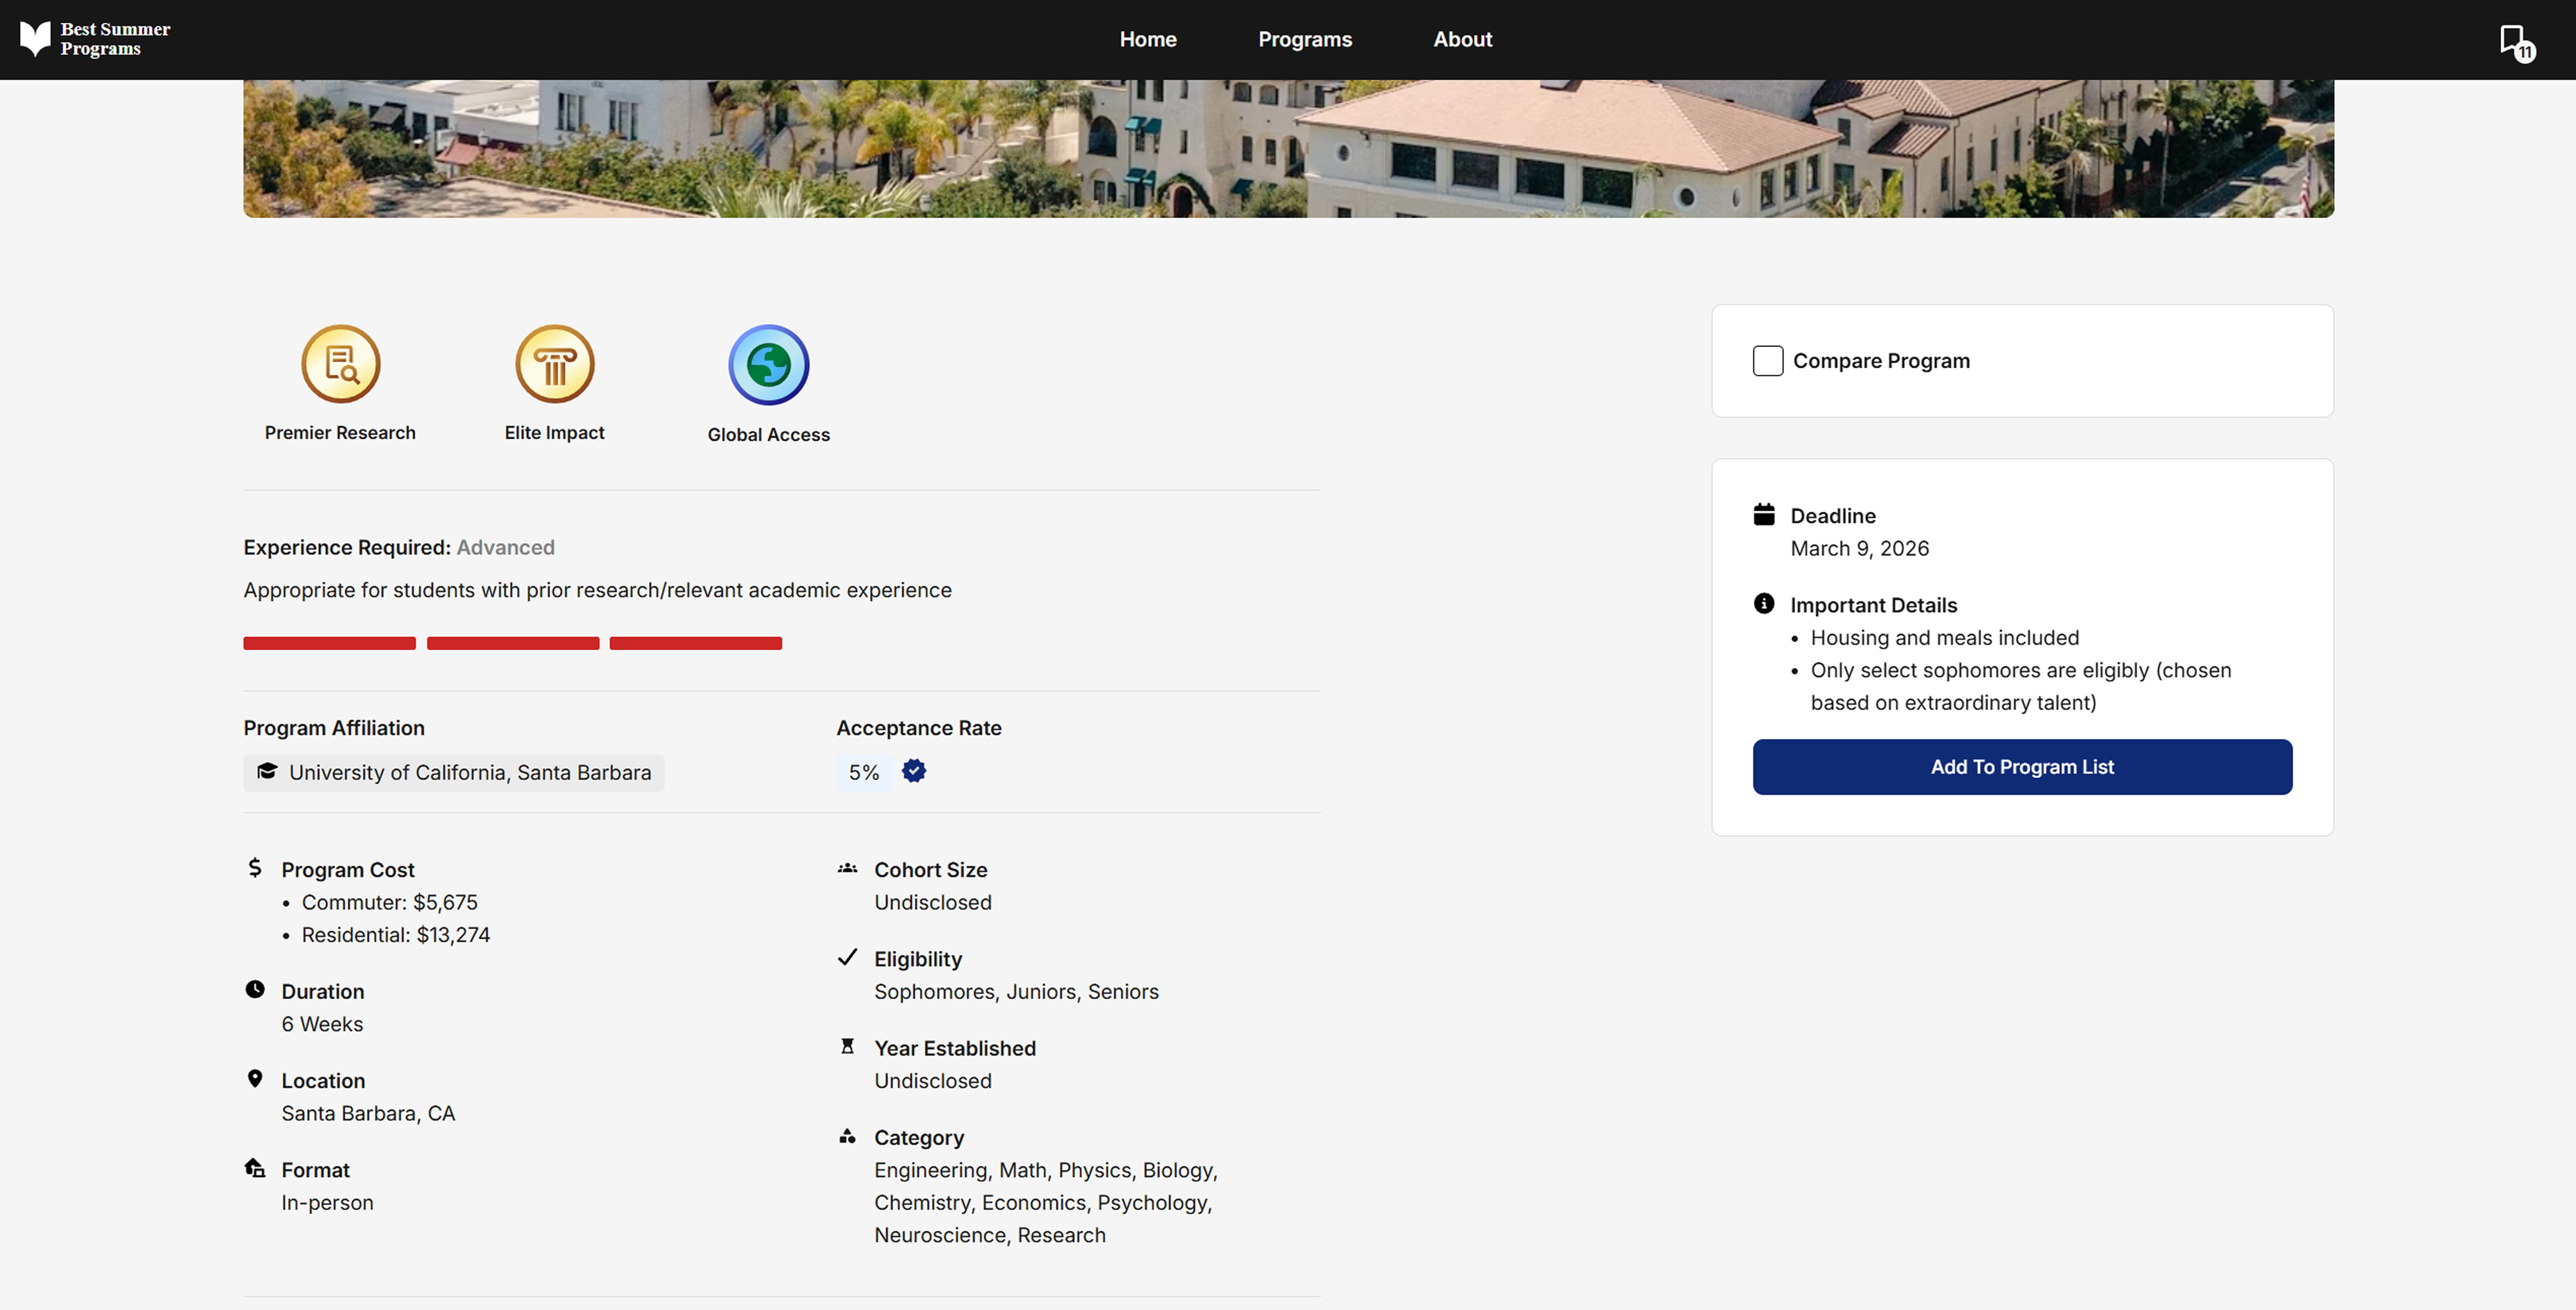
Task: Click the Program Affiliation heading
Action: tap(334, 728)
